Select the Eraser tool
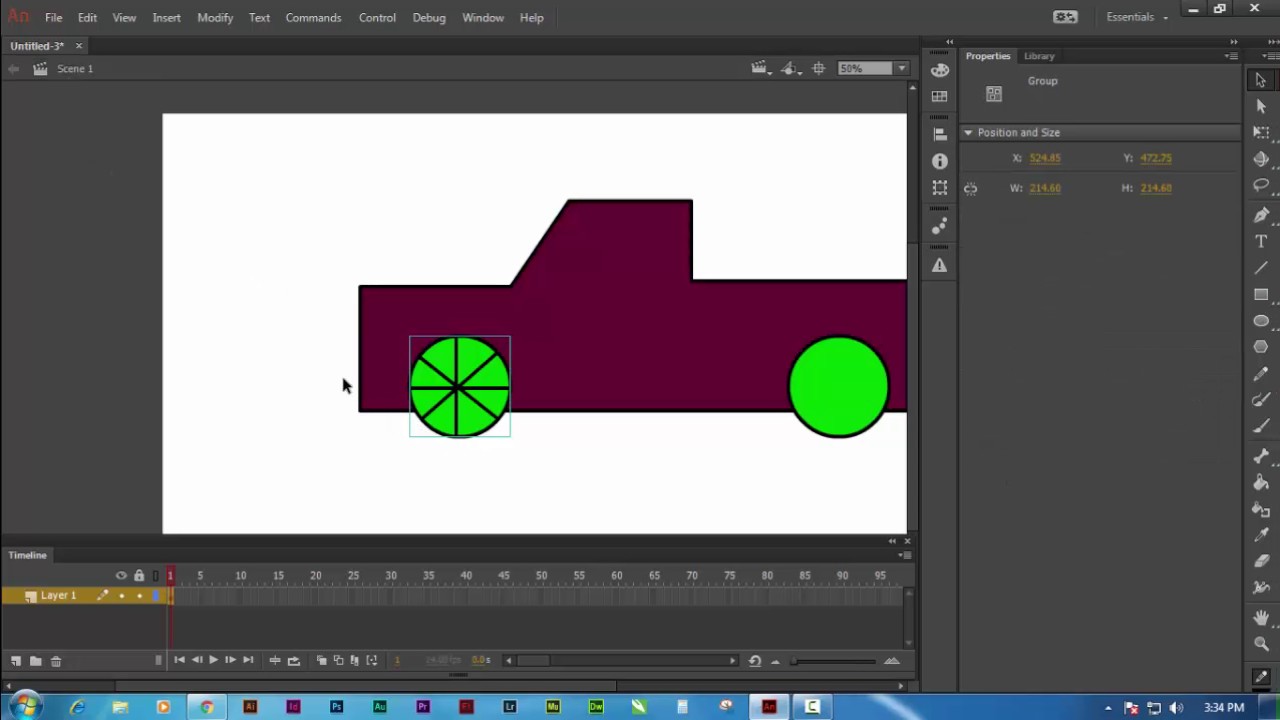Viewport: 1280px width, 720px height. click(x=1261, y=562)
